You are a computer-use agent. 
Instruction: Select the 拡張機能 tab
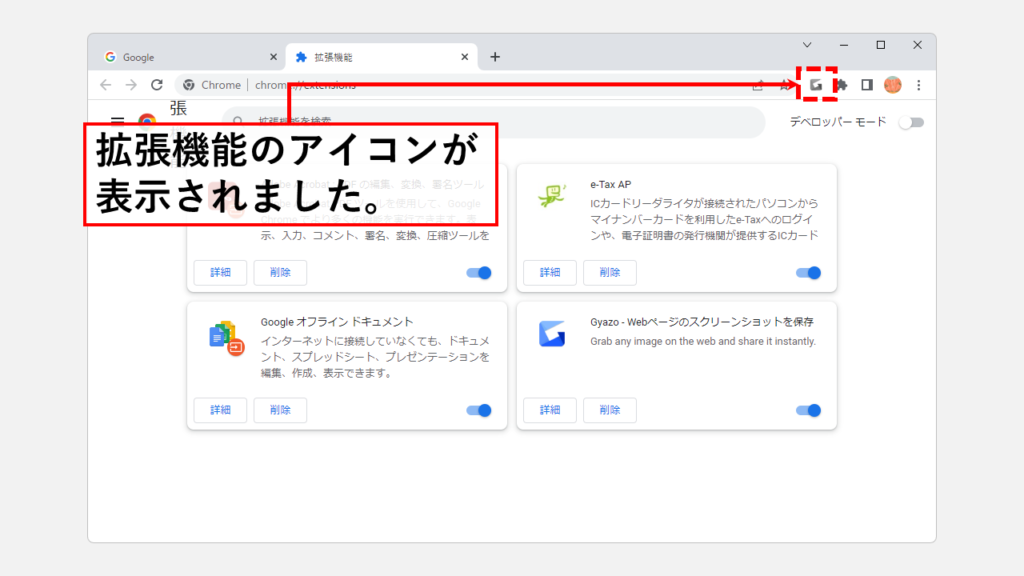pyautogui.click(x=375, y=57)
